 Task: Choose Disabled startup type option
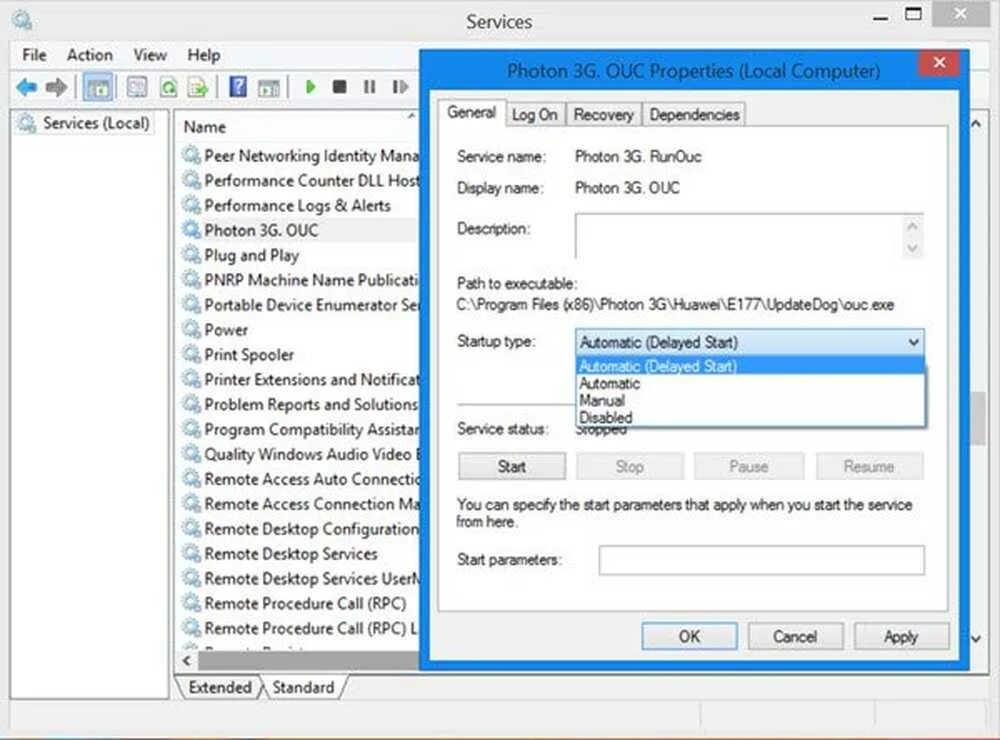(x=751, y=418)
